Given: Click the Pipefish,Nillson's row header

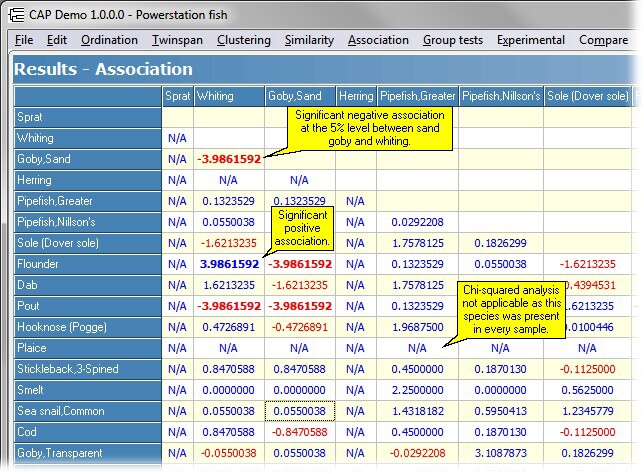Looking at the screenshot, I should 87,222.
